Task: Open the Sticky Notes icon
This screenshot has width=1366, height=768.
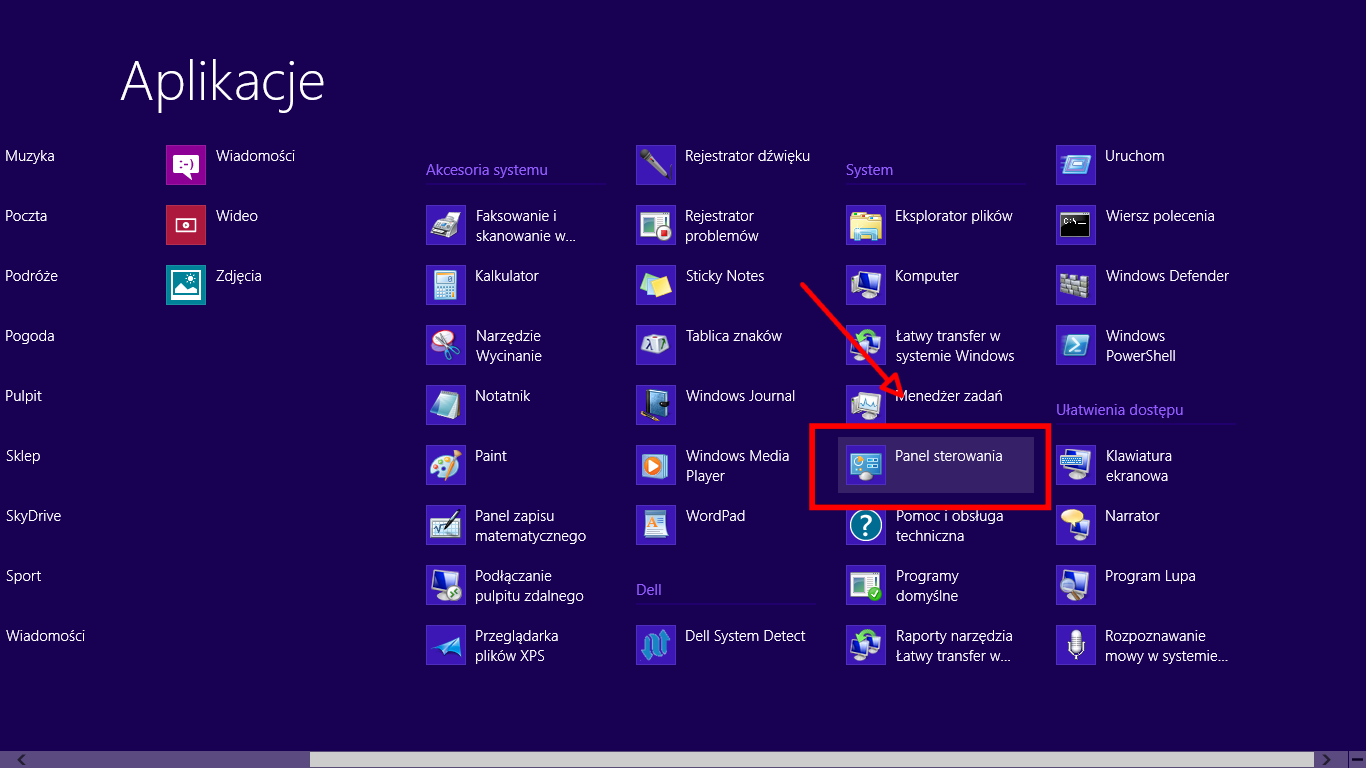Action: click(x=656, y=285)
